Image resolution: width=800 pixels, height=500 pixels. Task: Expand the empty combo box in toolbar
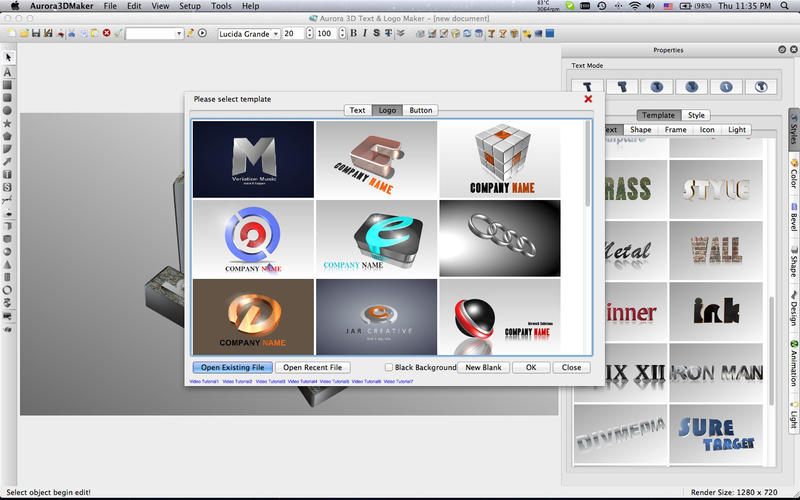[x=179, y=33]
